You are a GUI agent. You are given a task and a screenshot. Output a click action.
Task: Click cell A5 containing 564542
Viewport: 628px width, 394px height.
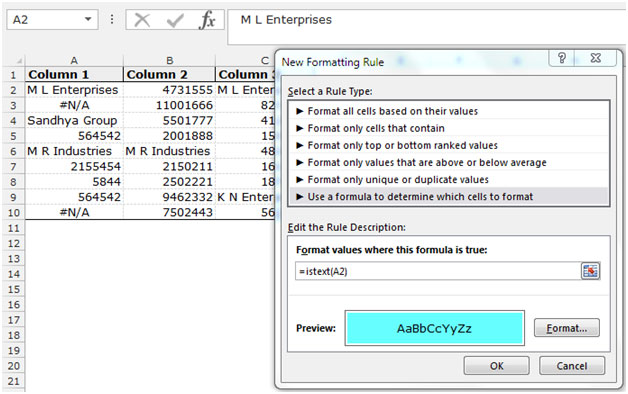click(x=74, y=136)
